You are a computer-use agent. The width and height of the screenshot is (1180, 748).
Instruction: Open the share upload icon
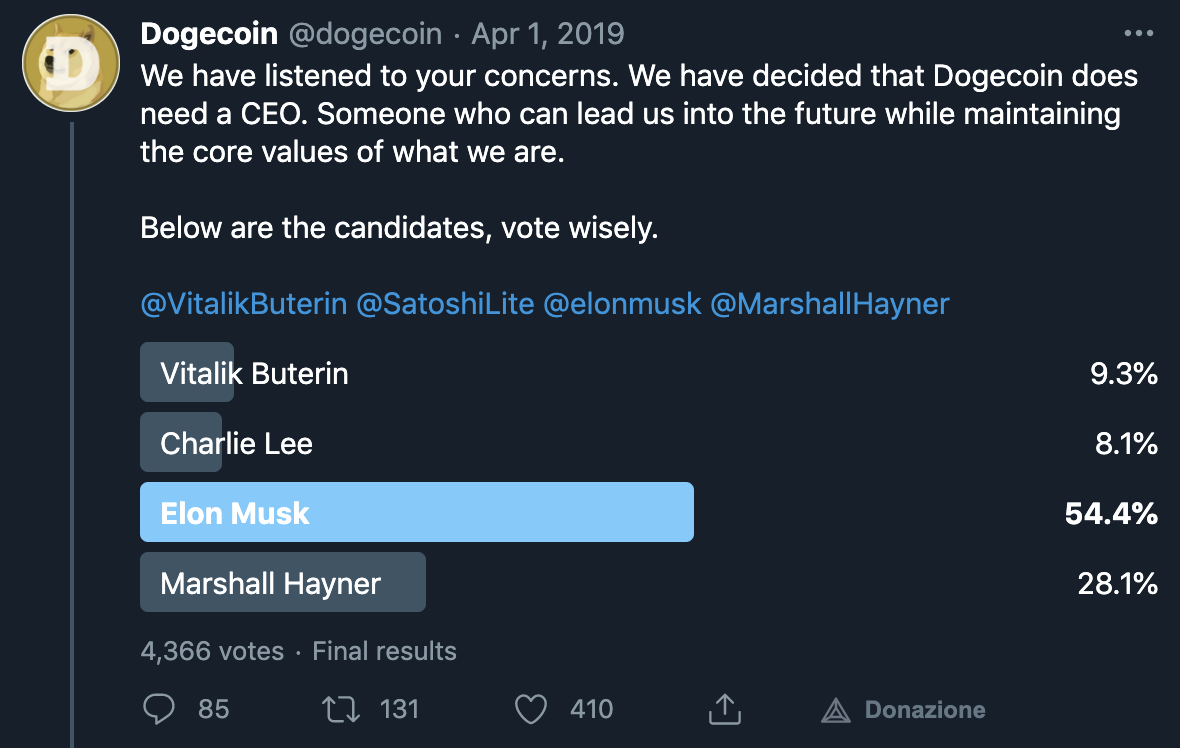[x=722, y=709]
